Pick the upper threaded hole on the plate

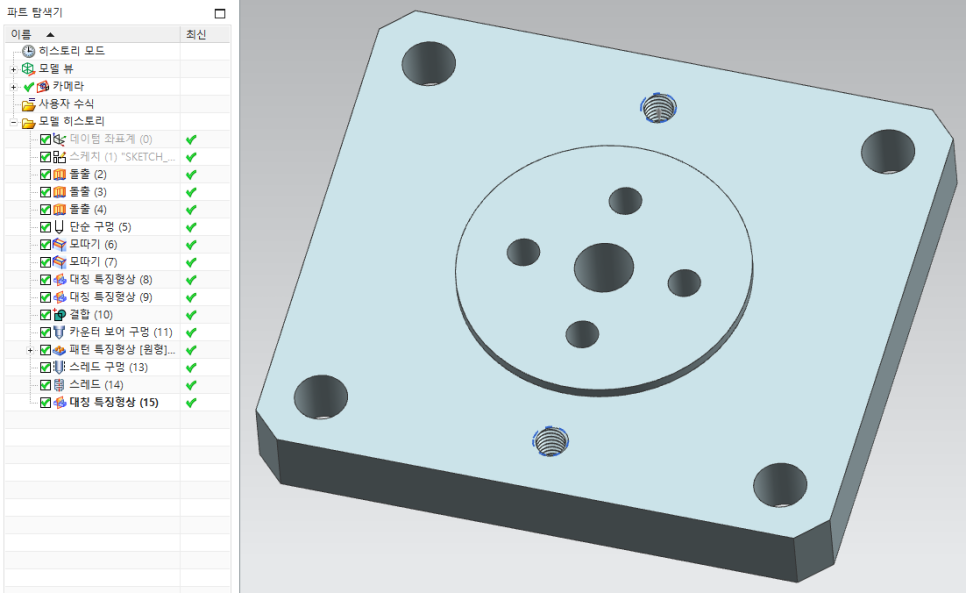click(x=659, y=108)
